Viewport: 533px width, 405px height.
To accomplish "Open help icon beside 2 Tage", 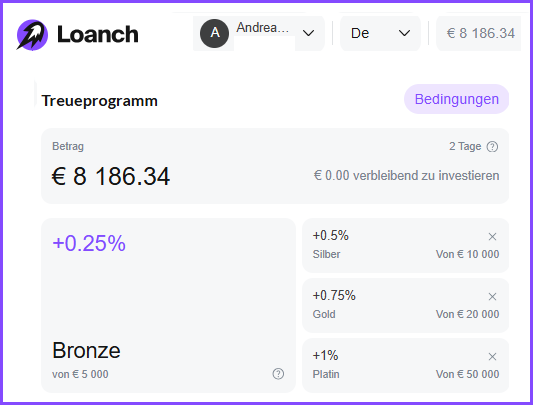I will point(492,147).
